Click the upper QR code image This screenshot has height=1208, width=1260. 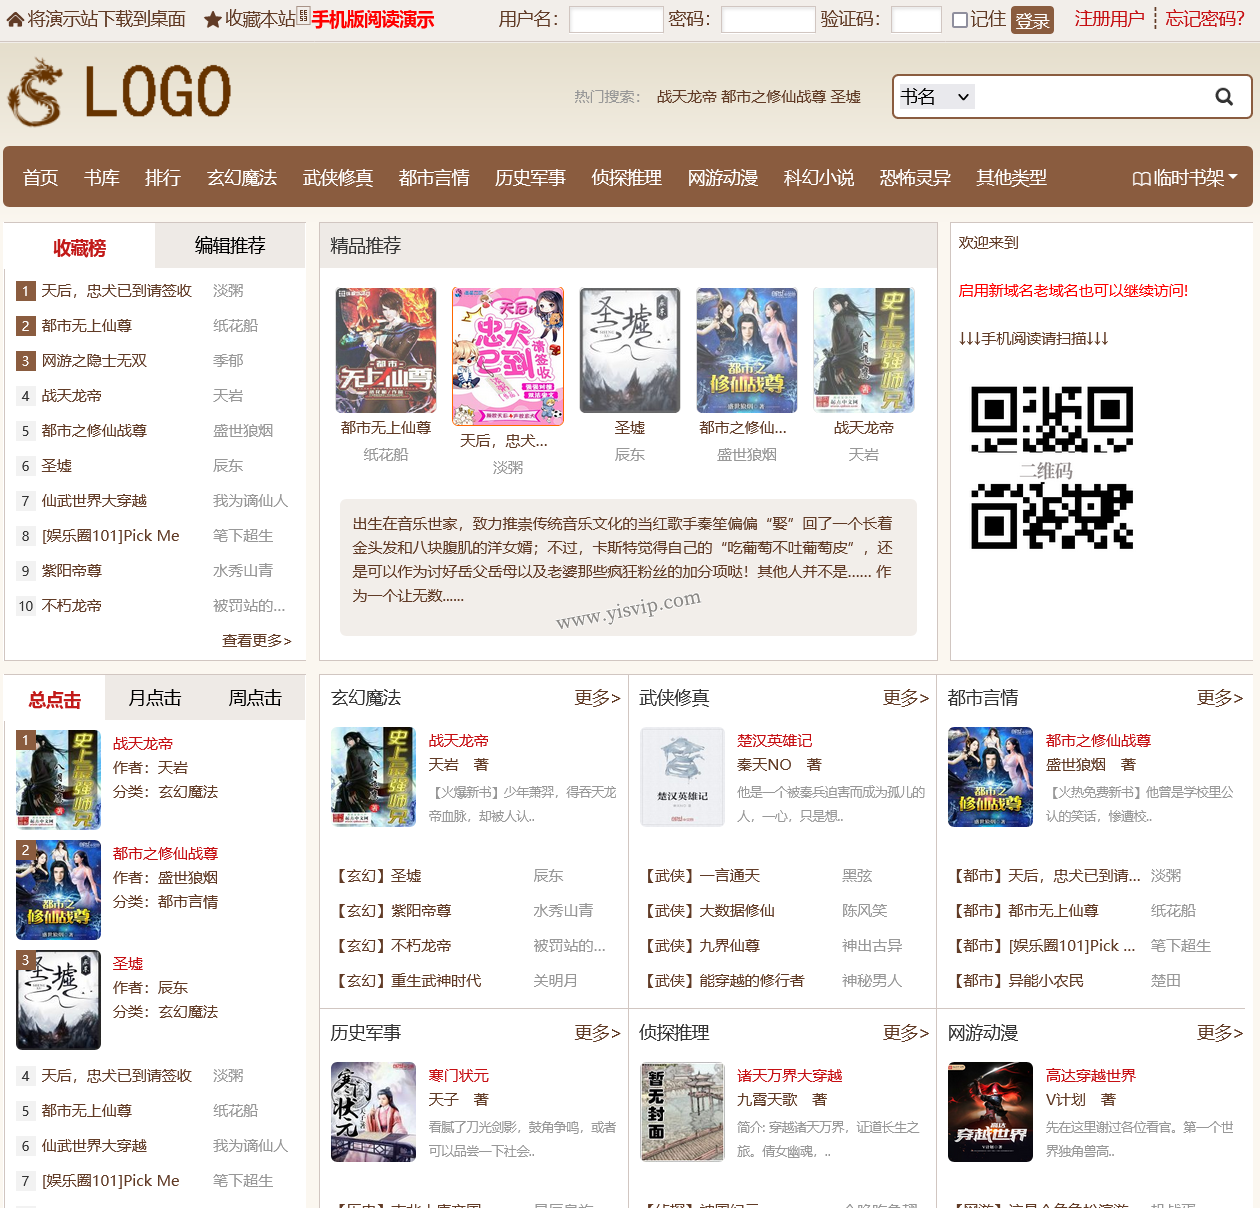pos(1052,419)
